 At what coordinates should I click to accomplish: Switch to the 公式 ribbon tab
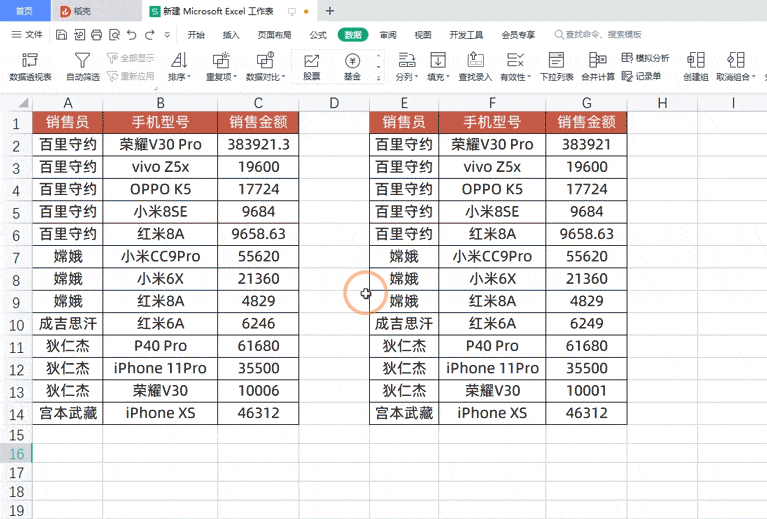pos(318,35)
